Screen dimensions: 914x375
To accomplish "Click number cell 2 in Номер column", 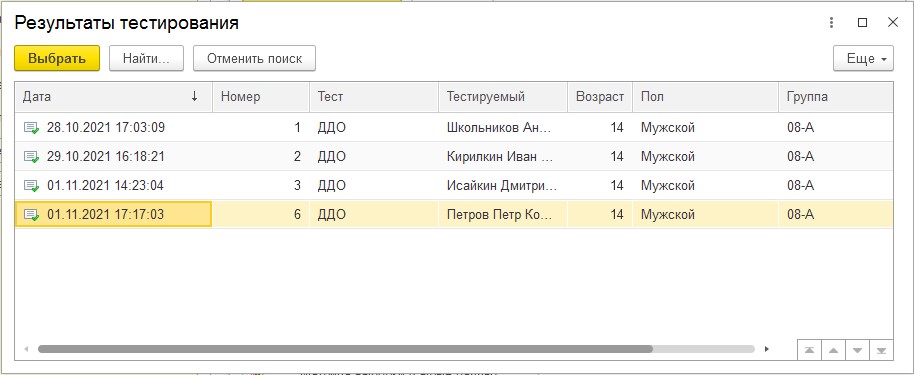I will (261, 157).
